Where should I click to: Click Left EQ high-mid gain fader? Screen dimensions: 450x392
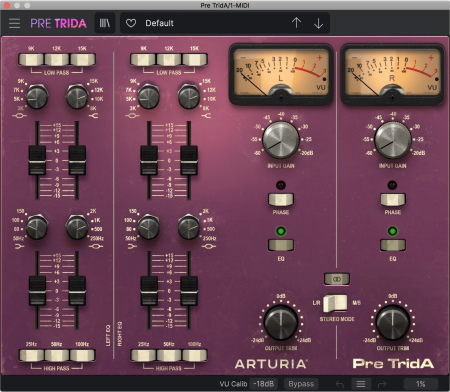pyautogui.click(x=37, y=161)
